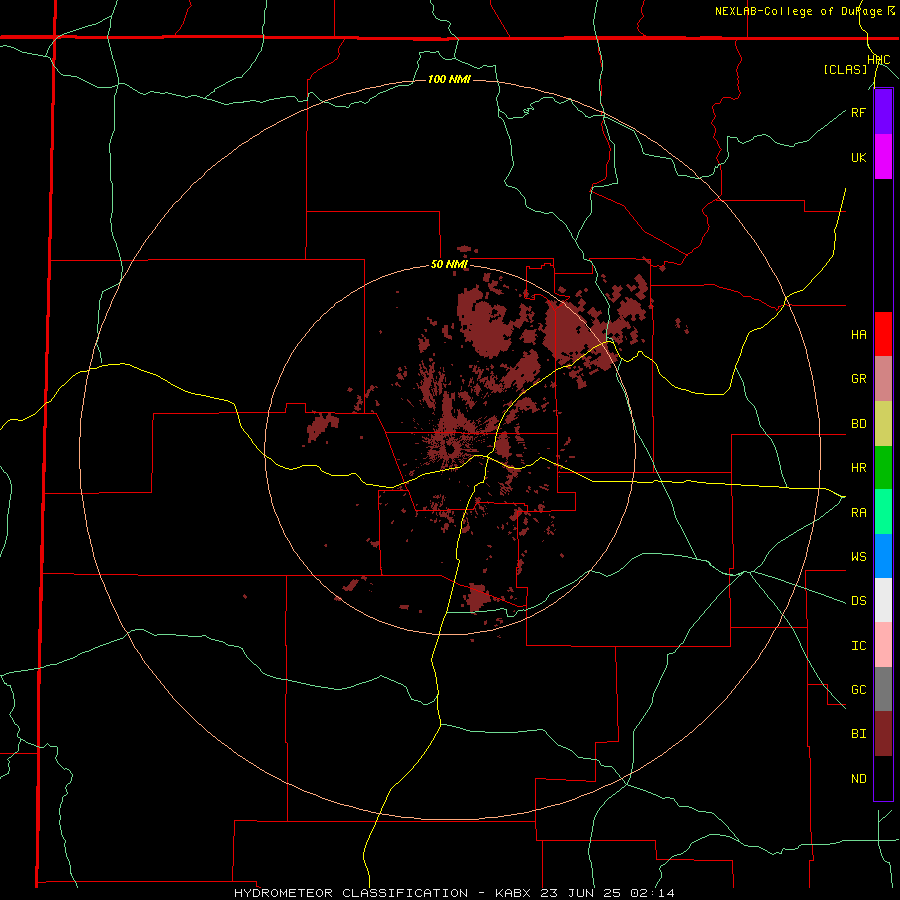Select the BD yellow legend swatch
Screen dimensions: 900x900
[x=883, y=424]
